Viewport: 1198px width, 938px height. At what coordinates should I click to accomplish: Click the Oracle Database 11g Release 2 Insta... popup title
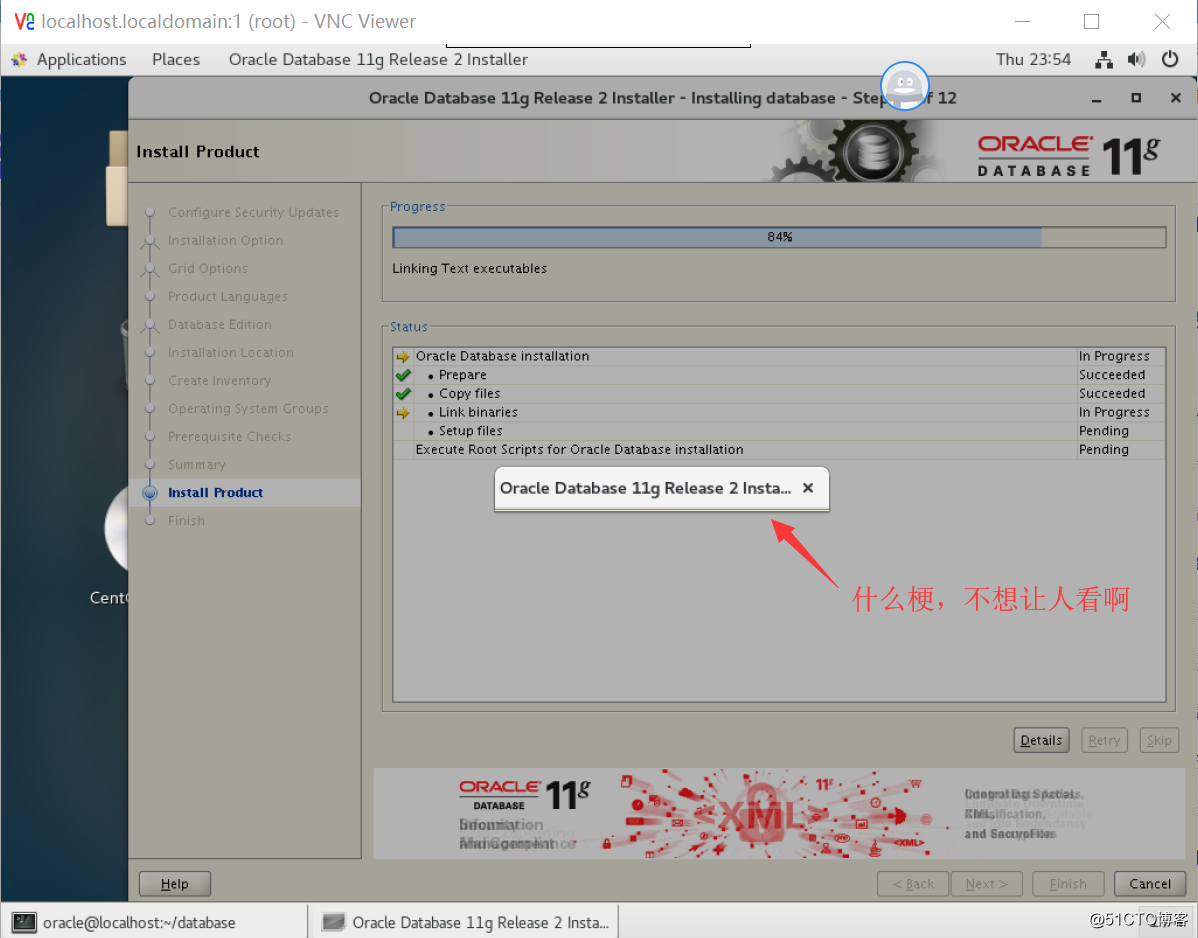coord(646,488)
